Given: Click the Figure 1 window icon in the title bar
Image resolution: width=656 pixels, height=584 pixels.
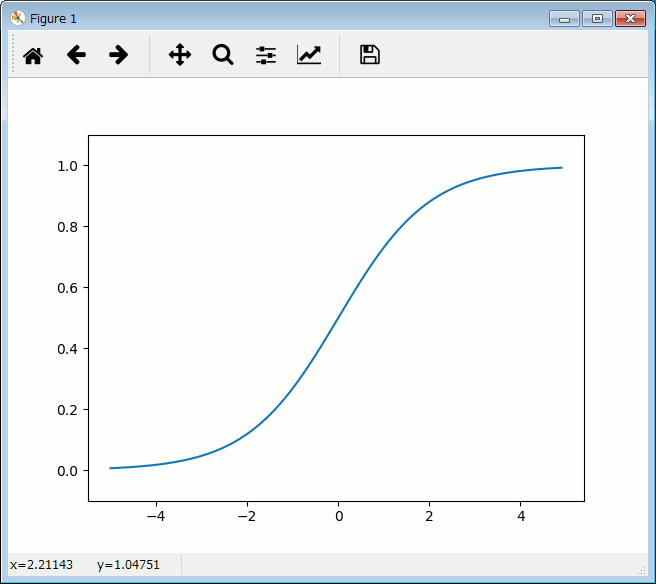Looking at the screenshot, I should [17, 18].
